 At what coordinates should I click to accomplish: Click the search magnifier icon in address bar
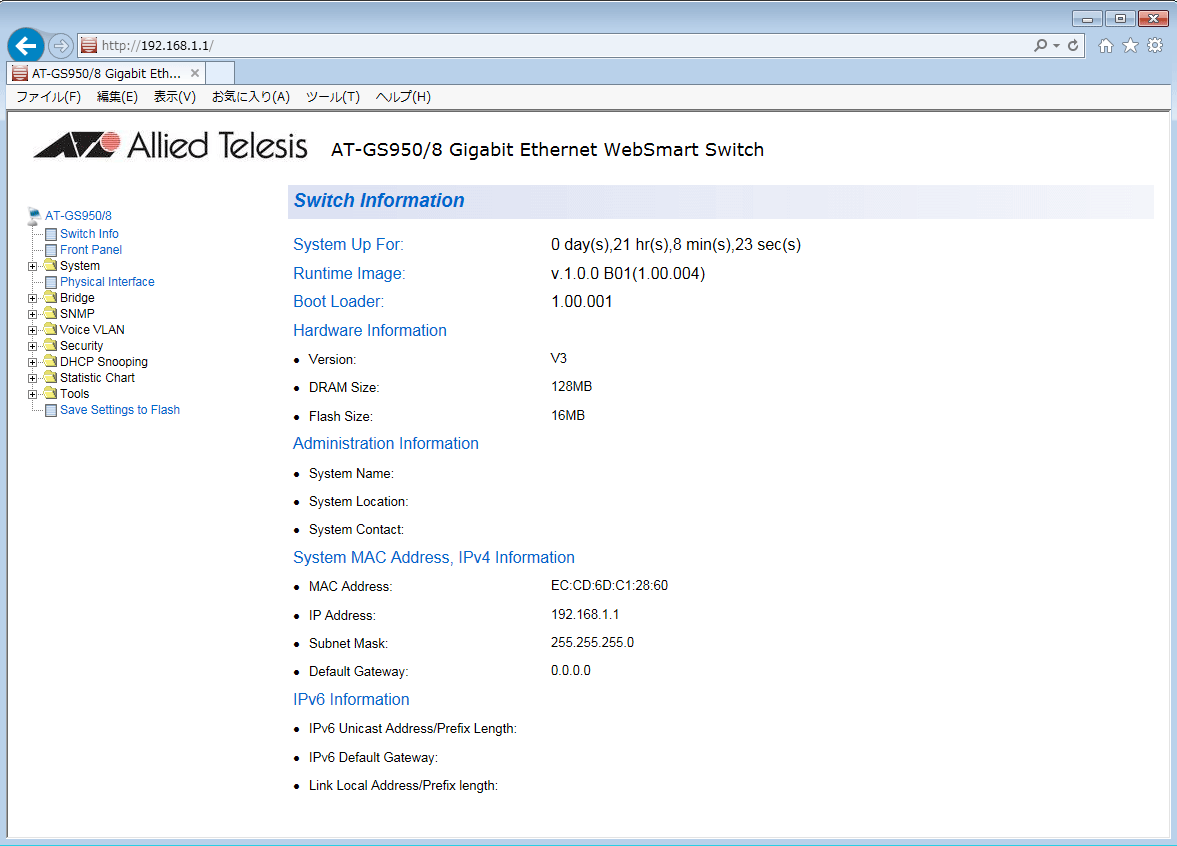click(1041, 46)
